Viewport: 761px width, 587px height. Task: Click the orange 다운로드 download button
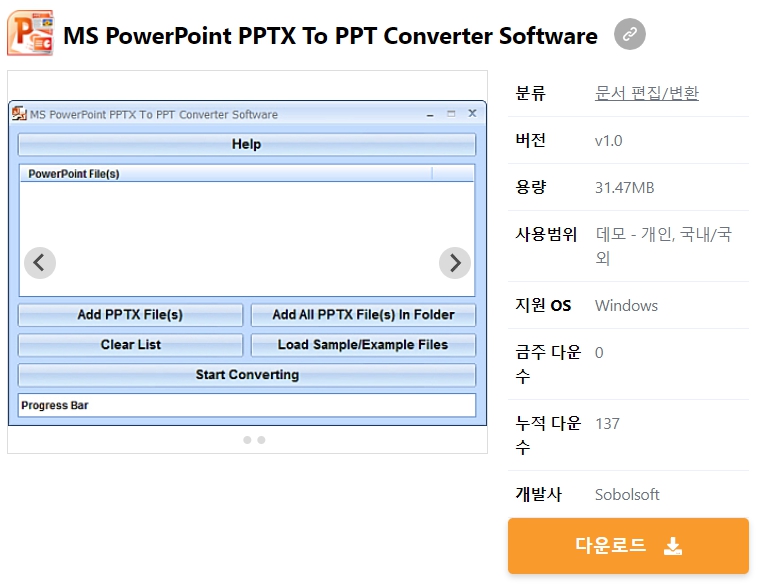pos(628,546)
